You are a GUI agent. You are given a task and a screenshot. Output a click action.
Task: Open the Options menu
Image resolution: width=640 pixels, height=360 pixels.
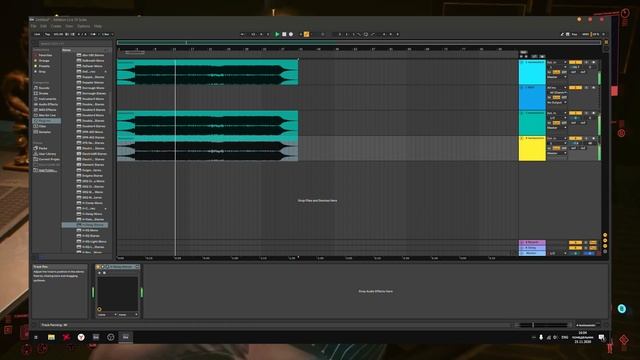click(83, 26)
